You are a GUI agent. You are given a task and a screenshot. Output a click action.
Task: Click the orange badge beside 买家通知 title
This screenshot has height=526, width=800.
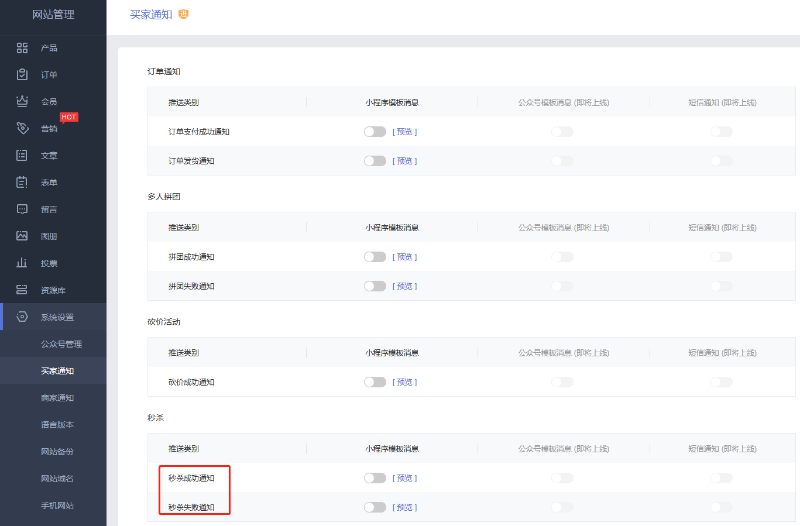coord(183,14)
